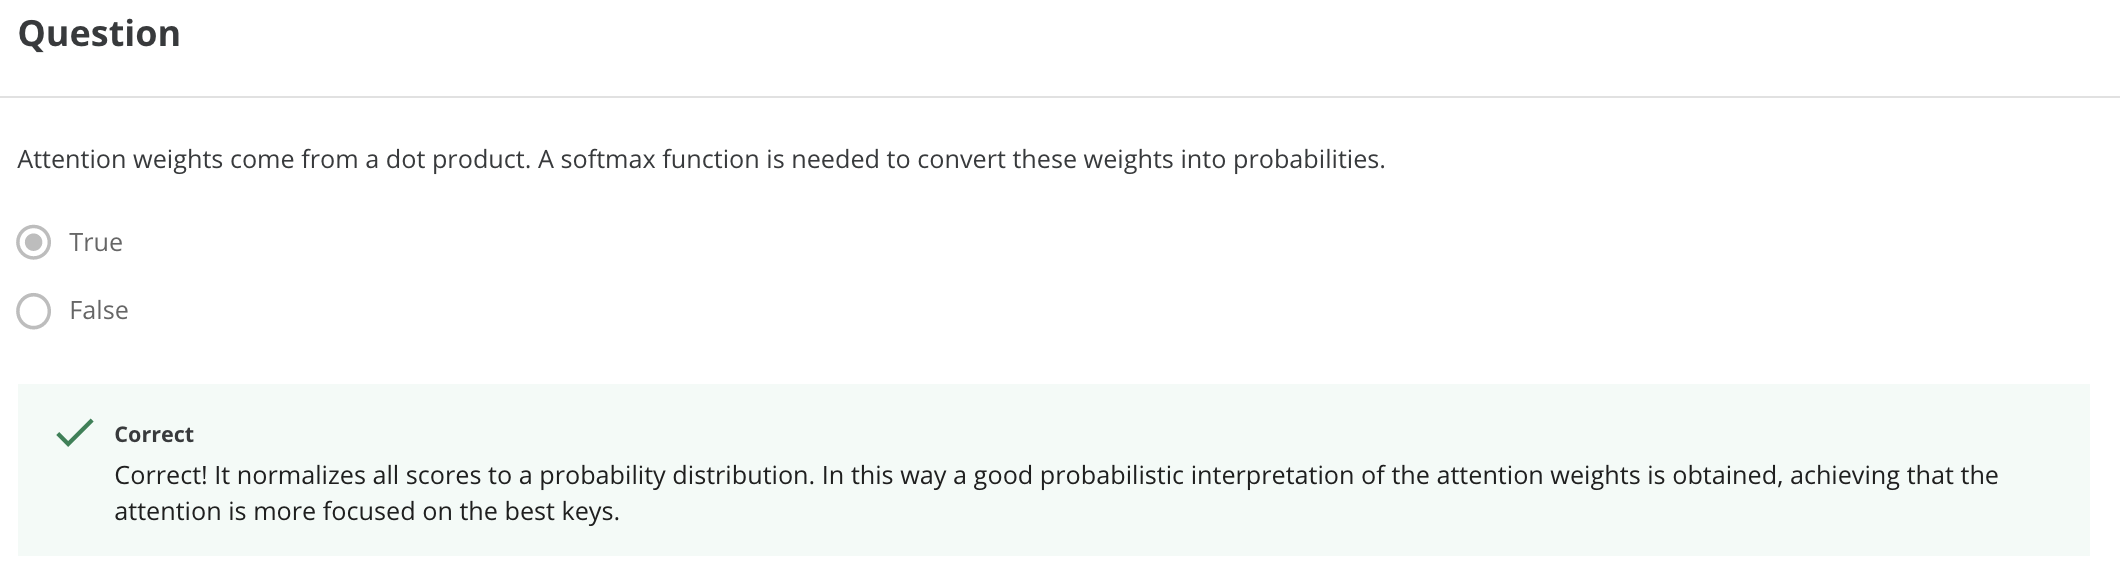Click the words 'softmax function' in the question
This screenshot has height=572, width=2120.
[659, 159]
